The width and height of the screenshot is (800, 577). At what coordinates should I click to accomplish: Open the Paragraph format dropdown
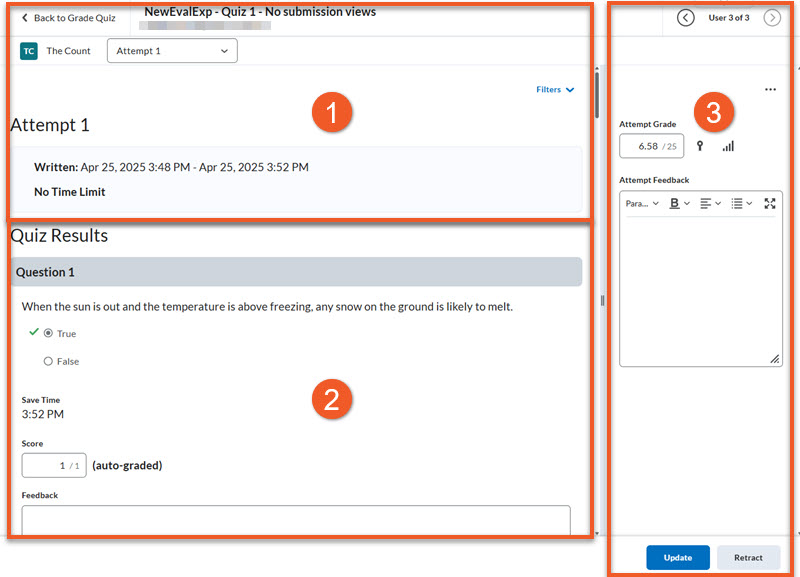click(x=641, y=203)
